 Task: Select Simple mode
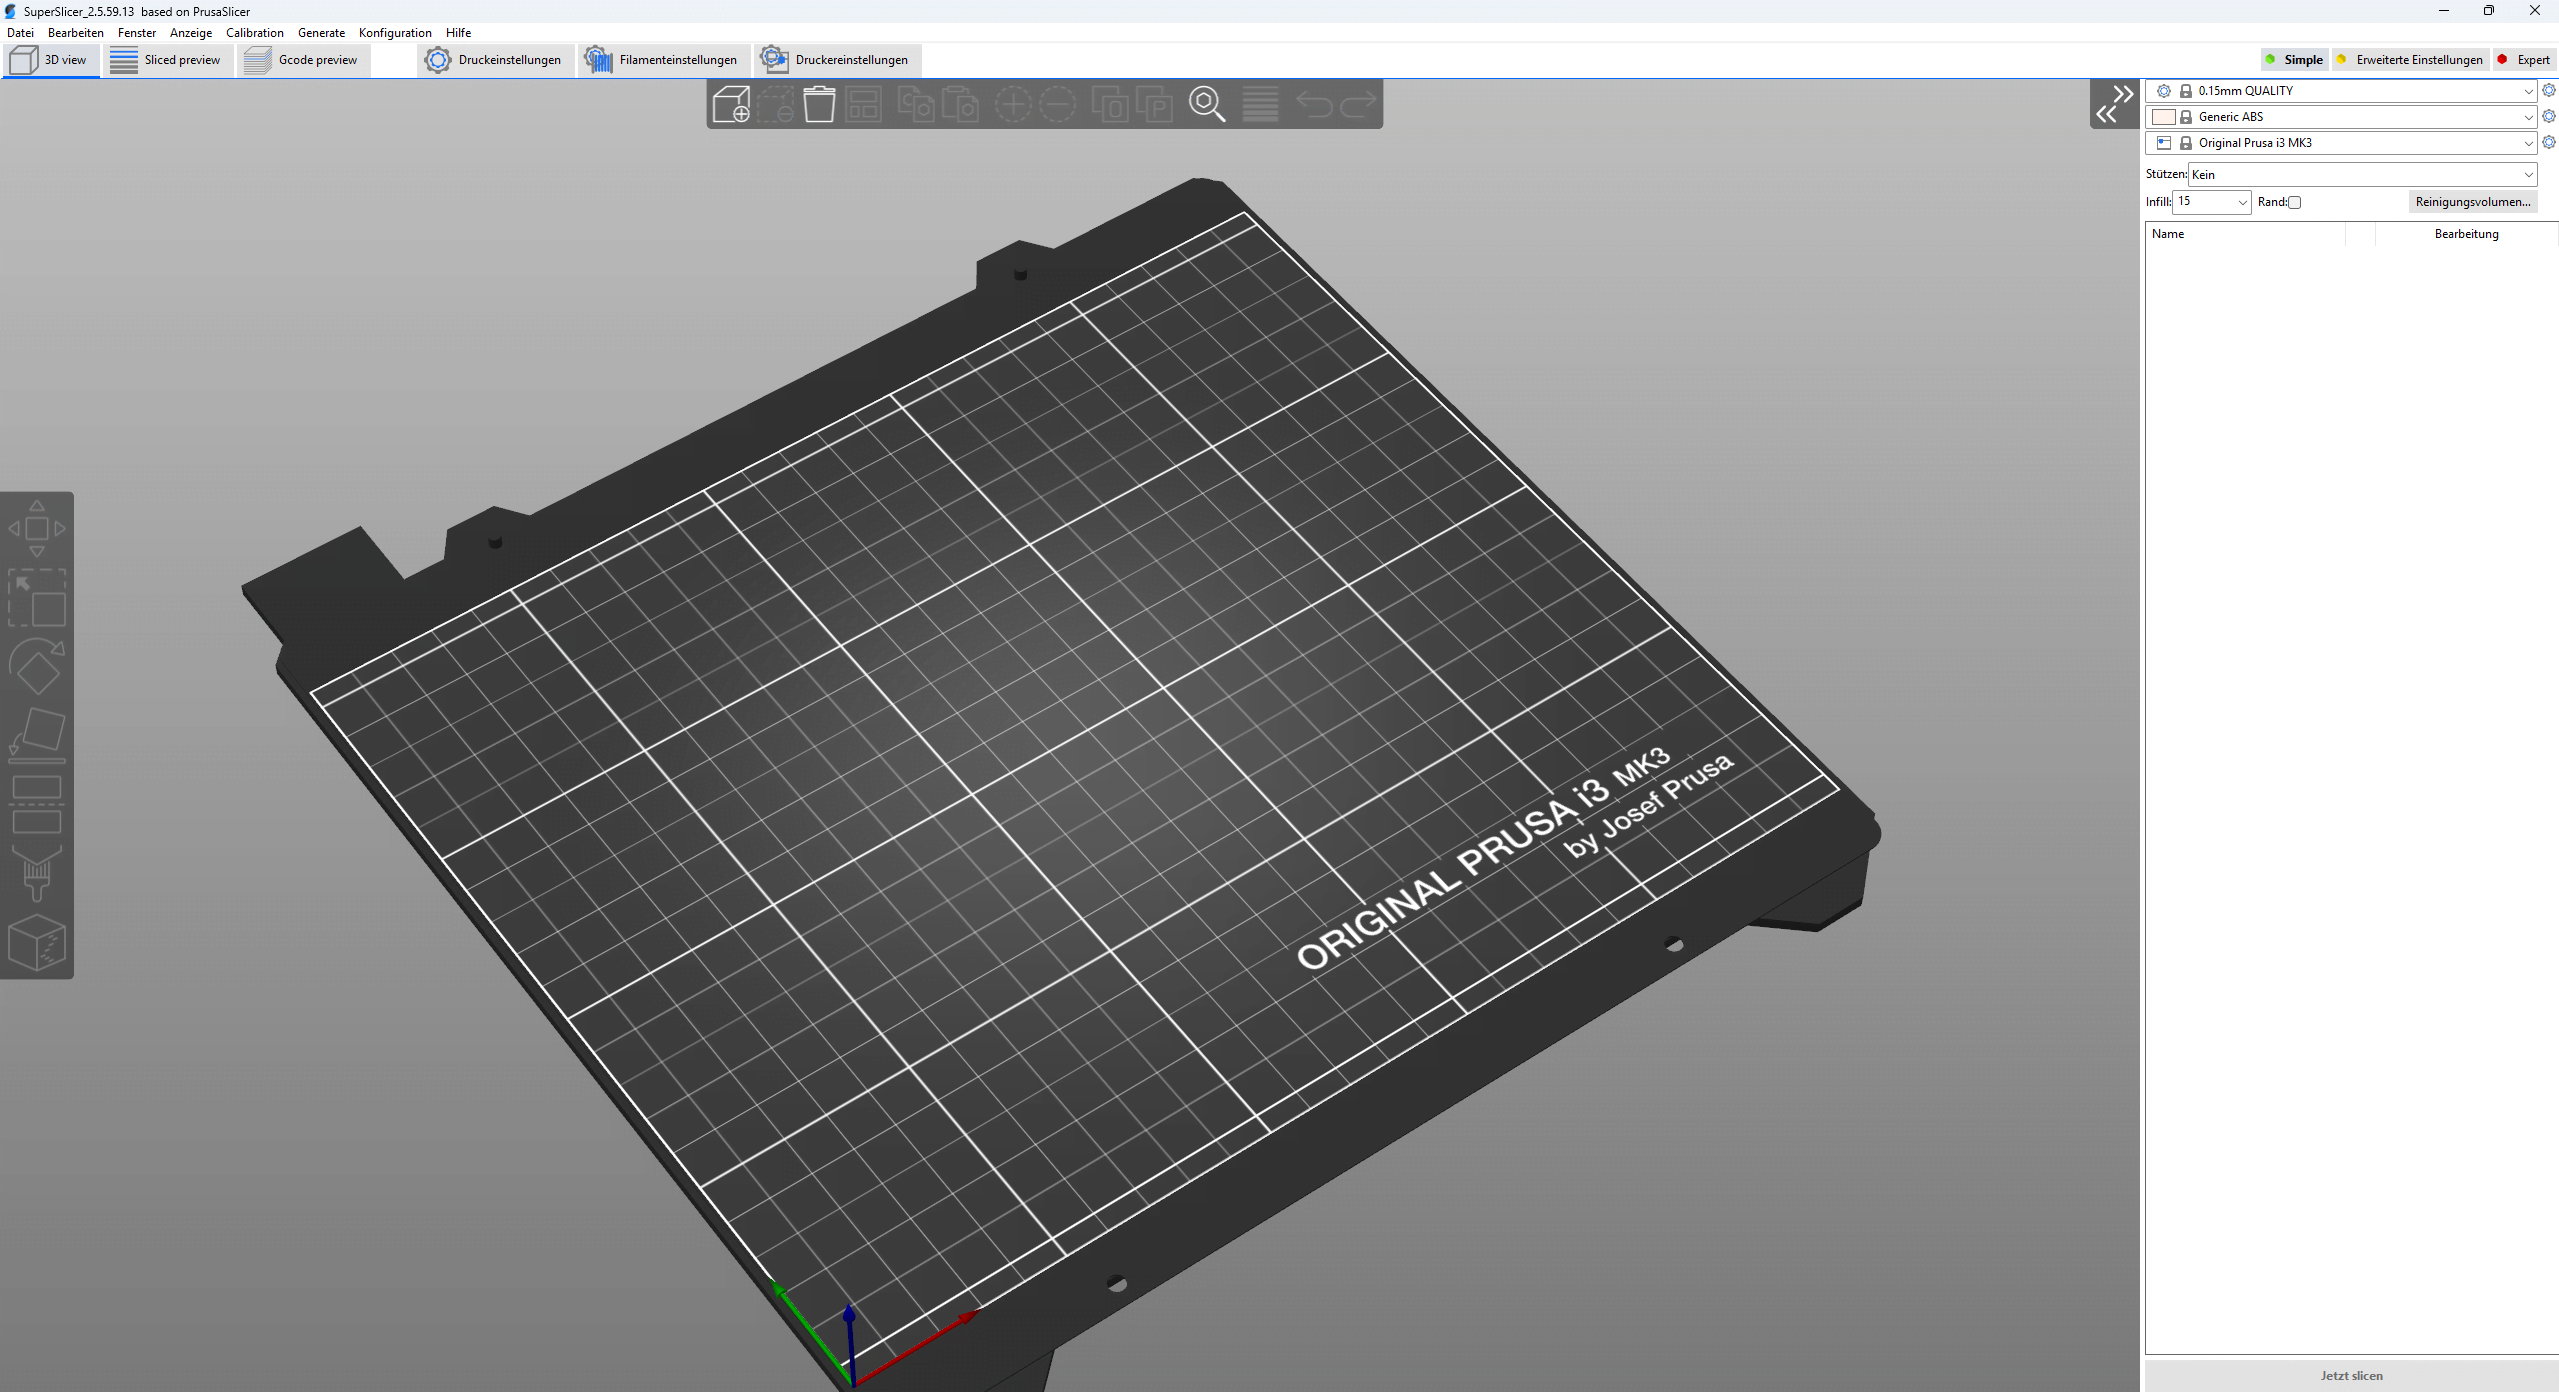point(2295,60)
